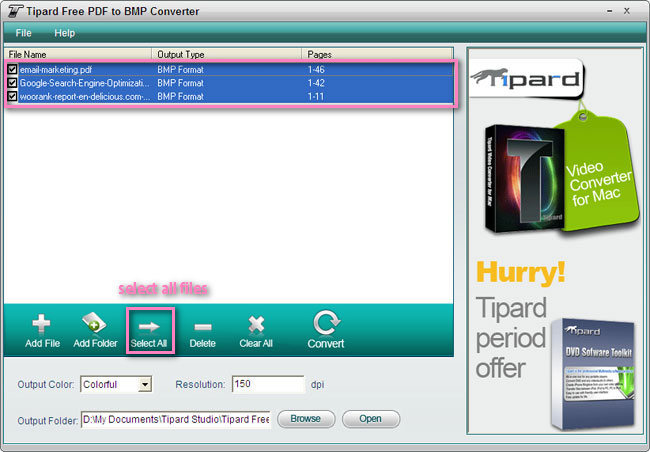Start conversion with the Convert icon
This screenshot has width=650, height=452.
[326, 323]
